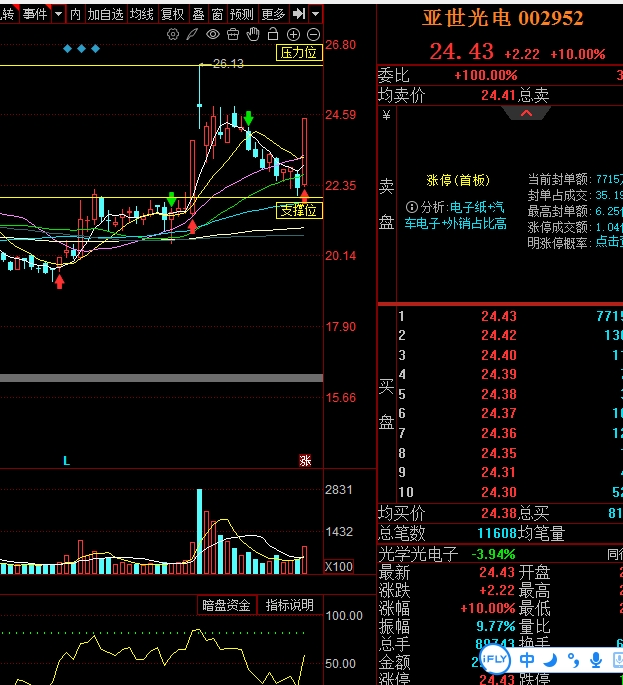Viewport: 623px width, 685px height.
Task: Click the 内 toolbar button
Action: tap(75, 14)
